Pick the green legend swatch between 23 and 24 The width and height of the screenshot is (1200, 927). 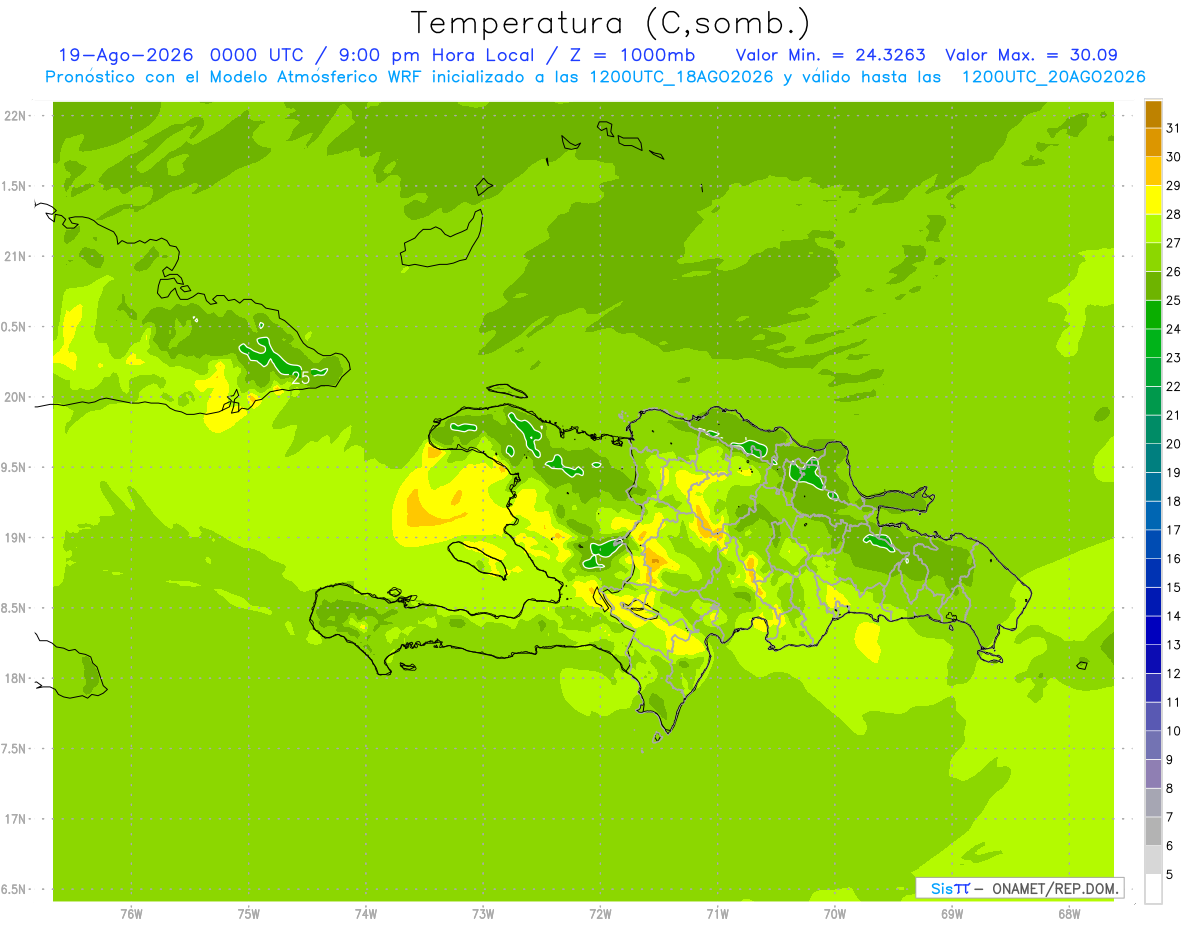[1153, 343]
